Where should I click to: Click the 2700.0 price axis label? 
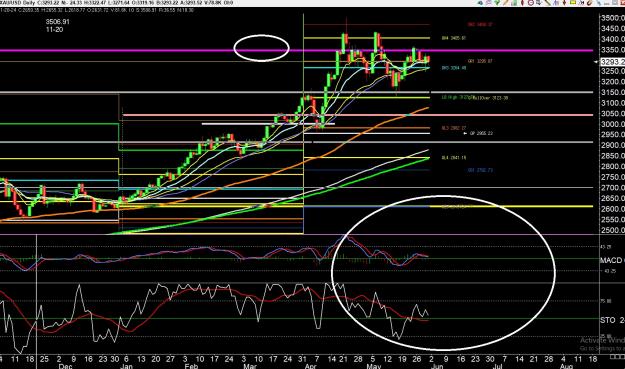pyautogui.click(x=613, y=188)
